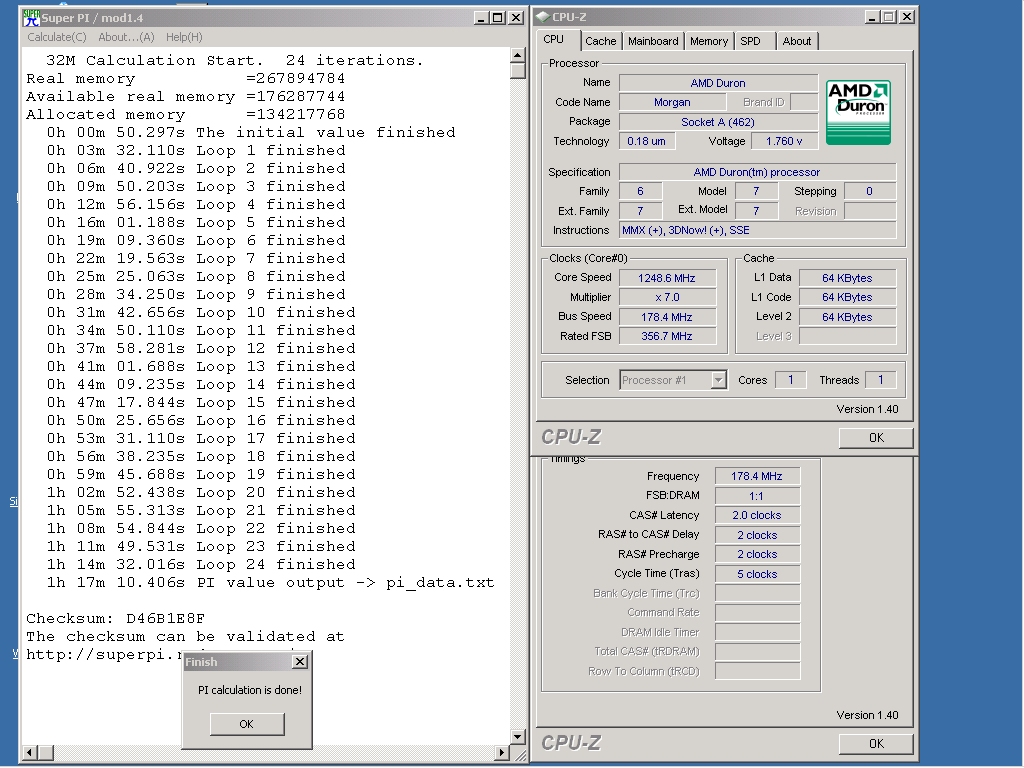Click the horizontal scrollbar thumb in Super PI
The width and height of the screenshot is (1024, 768).
coord(46,752)
